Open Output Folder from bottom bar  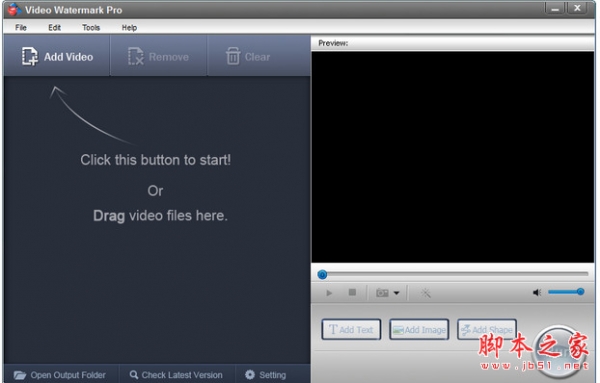click(x=60, y=375)
